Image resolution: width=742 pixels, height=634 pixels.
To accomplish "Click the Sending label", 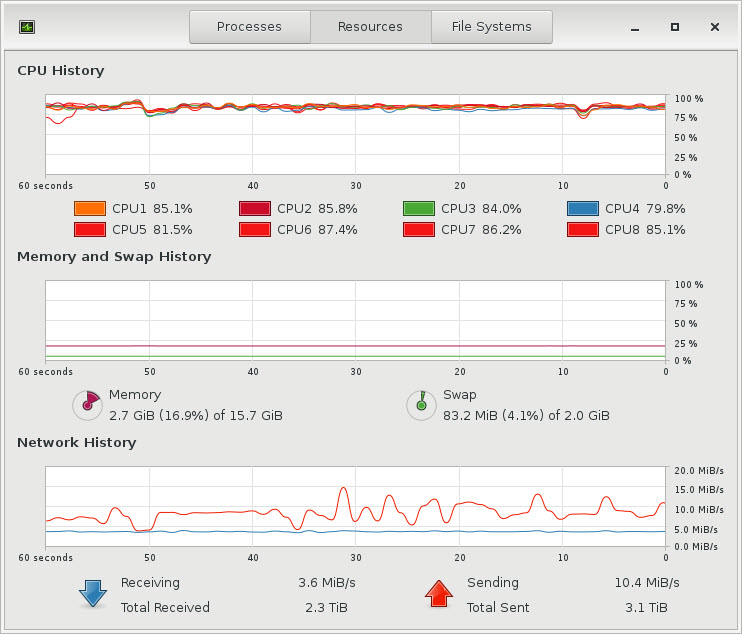I will click(493, 582).
